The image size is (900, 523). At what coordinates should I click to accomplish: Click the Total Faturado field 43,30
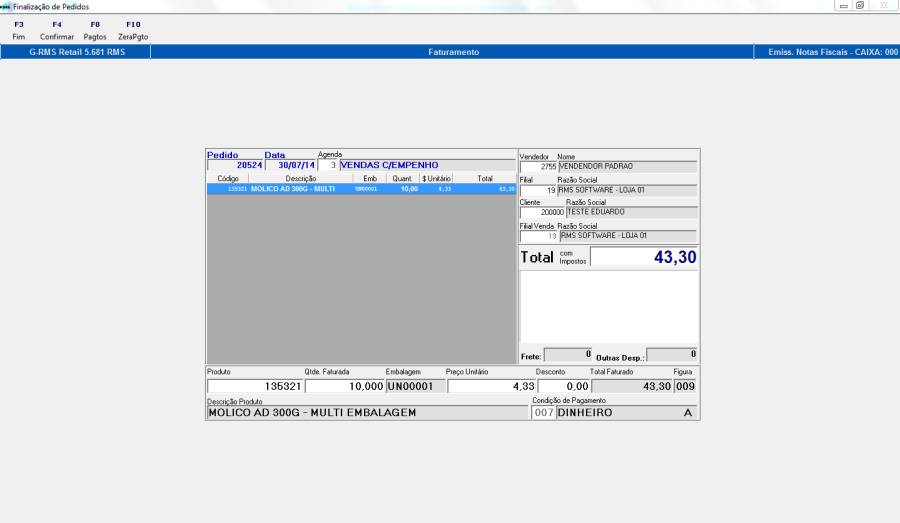(632, 386)
